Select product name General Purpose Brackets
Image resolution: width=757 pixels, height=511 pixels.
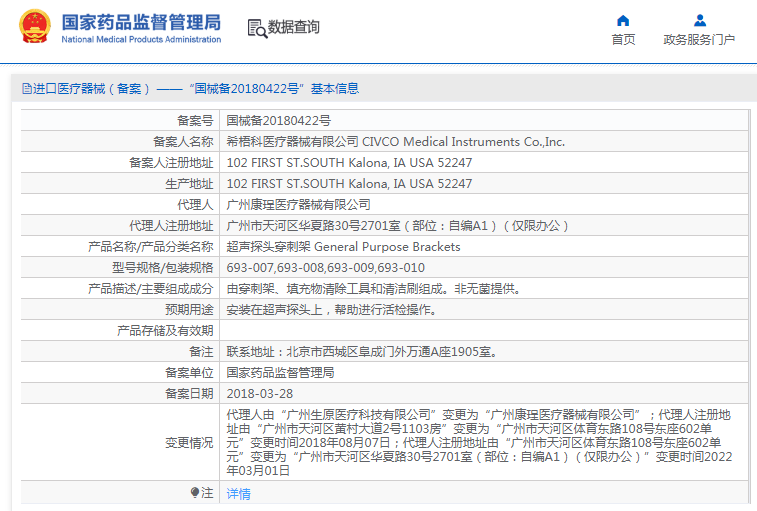(x=387, y=247)
